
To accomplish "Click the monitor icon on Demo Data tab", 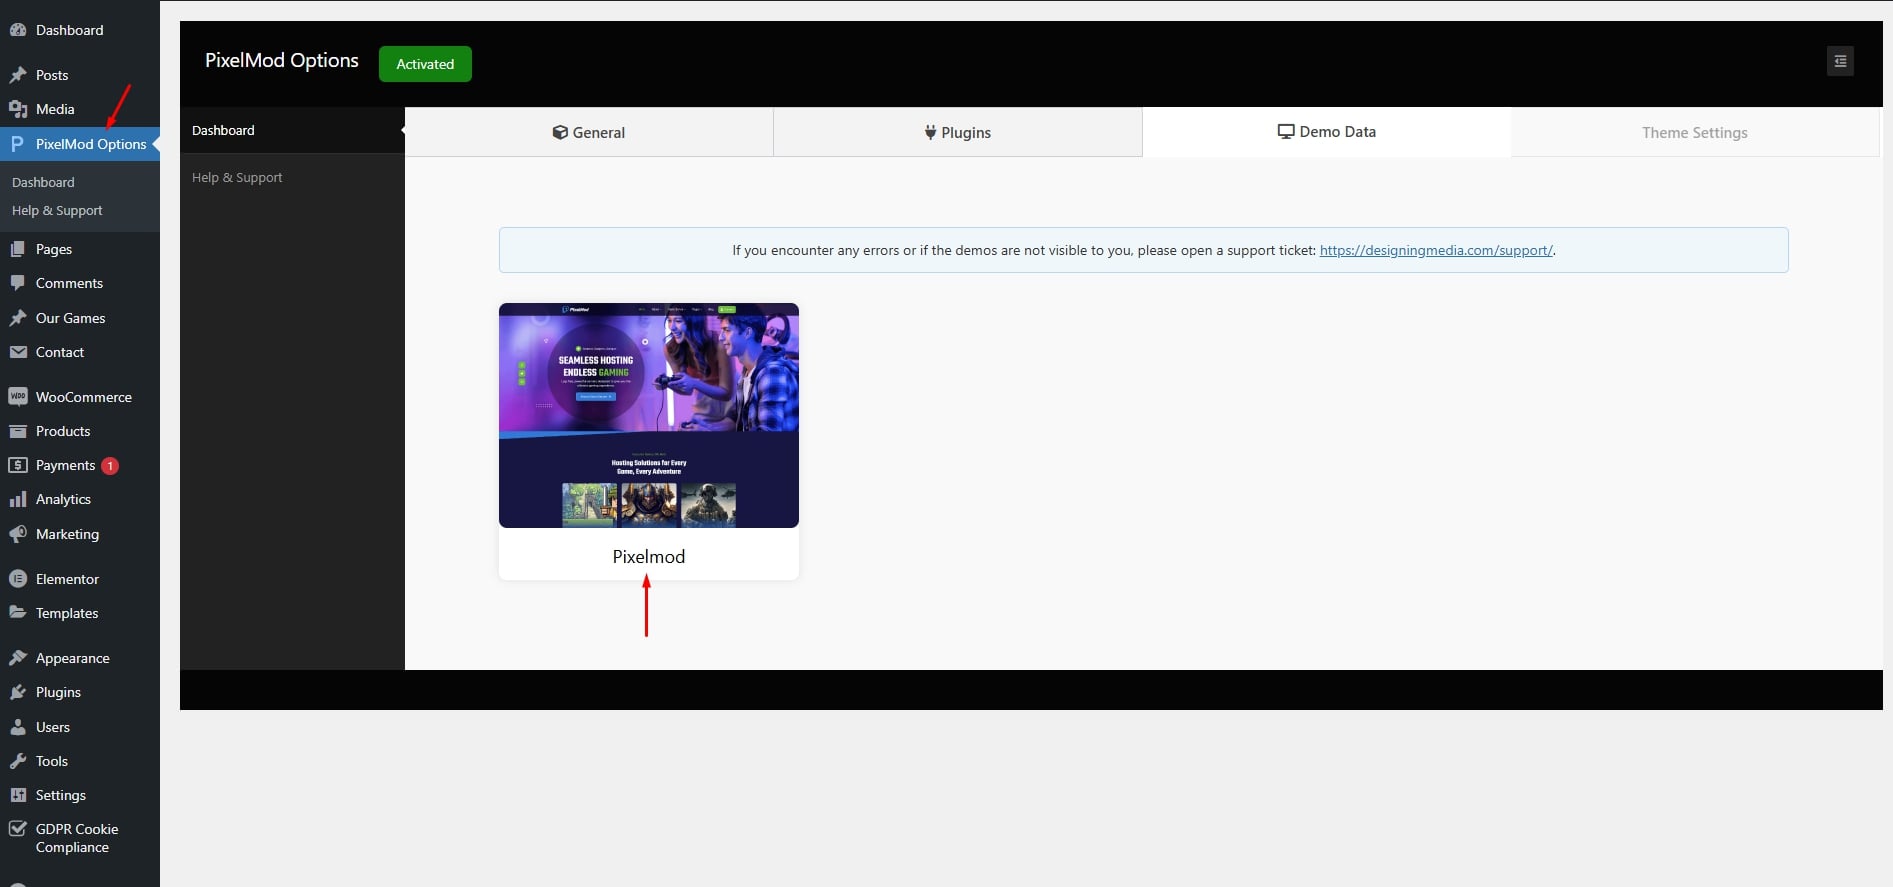I will 1286,132.
